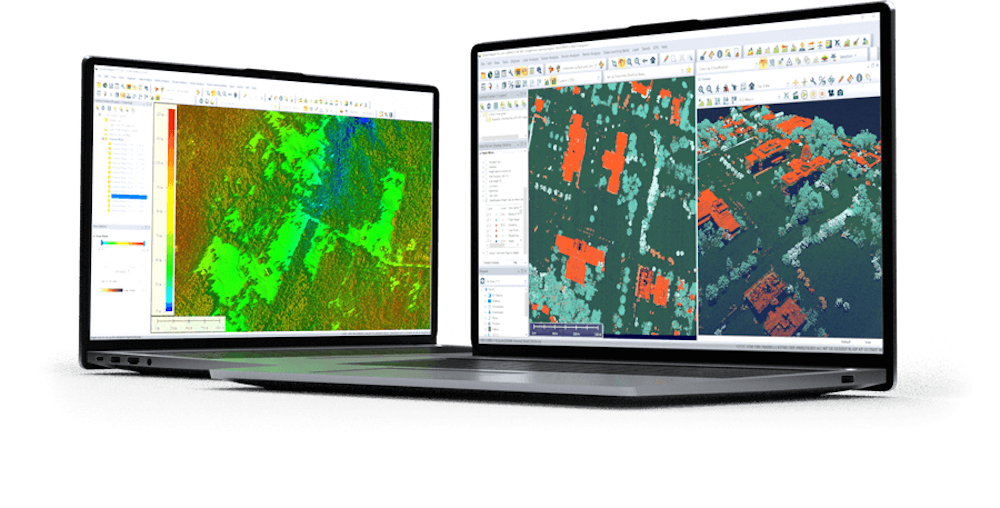The image size is (1000, 508).
Task: Close the raster display options panel
Action: click(526, 144)
